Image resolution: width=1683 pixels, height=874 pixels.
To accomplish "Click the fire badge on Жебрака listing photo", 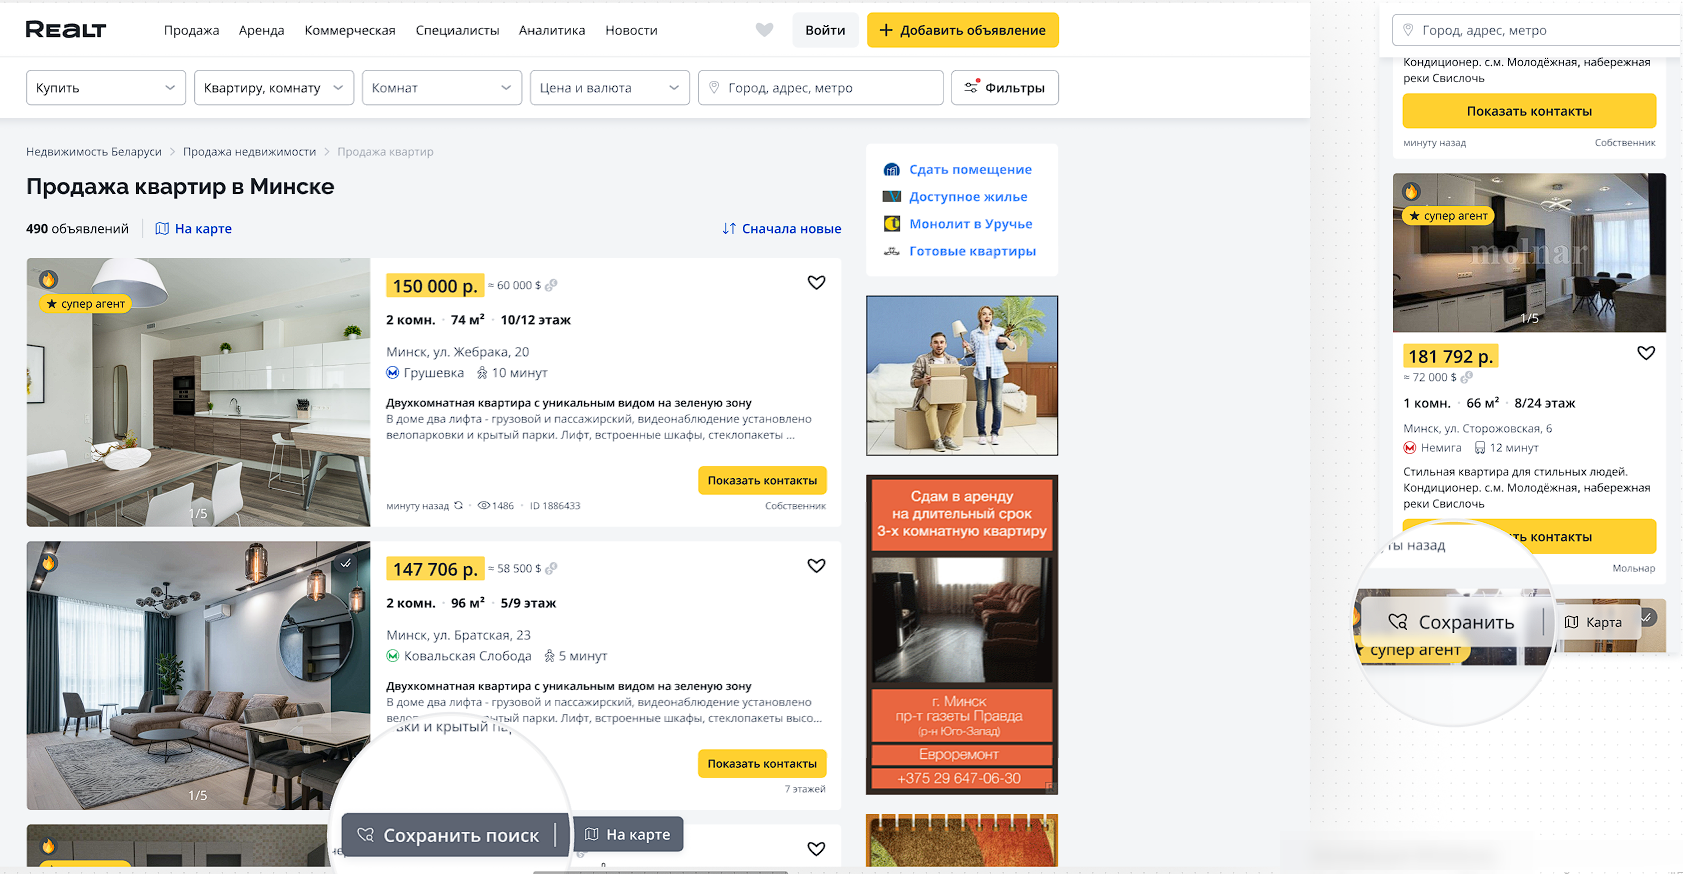I will [48, 279].
